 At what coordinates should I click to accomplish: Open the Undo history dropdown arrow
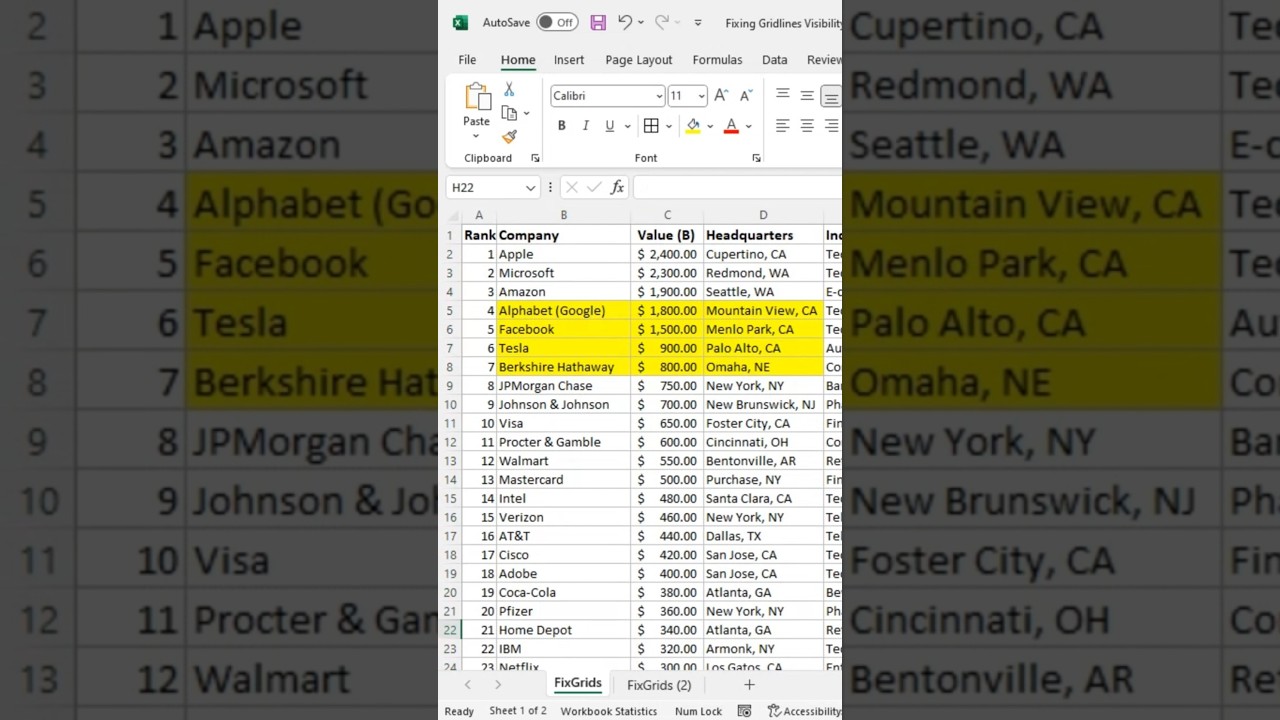pyautogui.click(x=641, y=23)
